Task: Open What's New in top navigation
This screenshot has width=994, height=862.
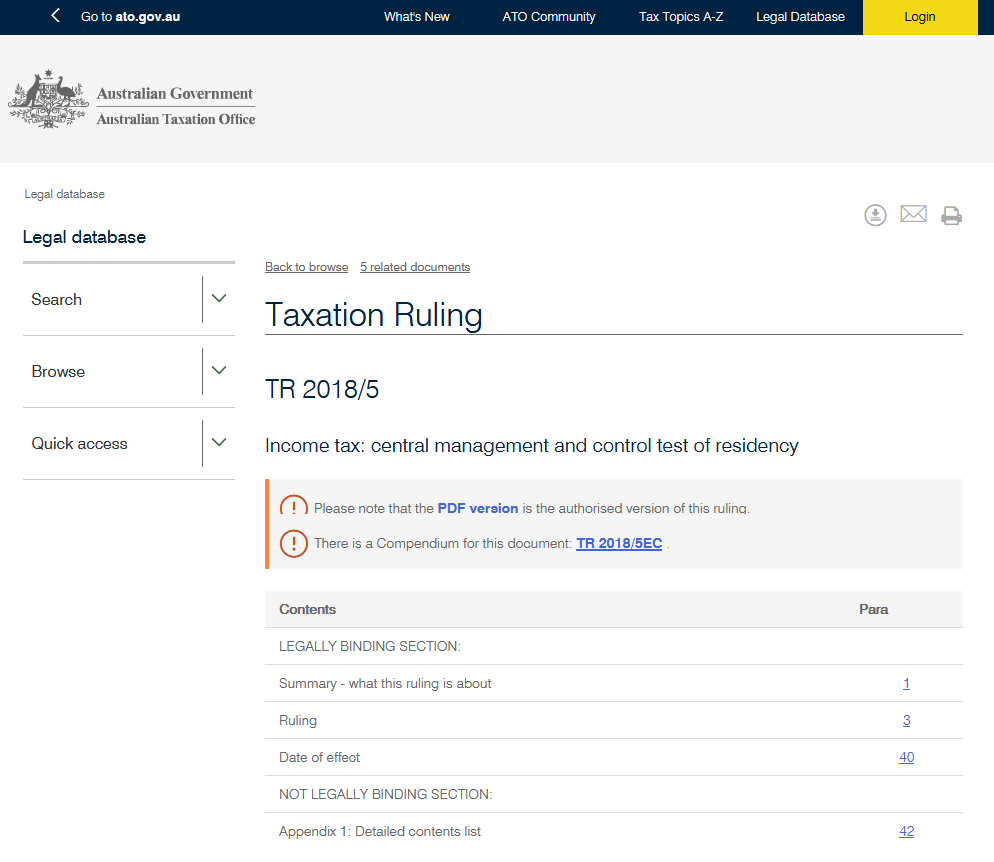Action: coord(417,17)
